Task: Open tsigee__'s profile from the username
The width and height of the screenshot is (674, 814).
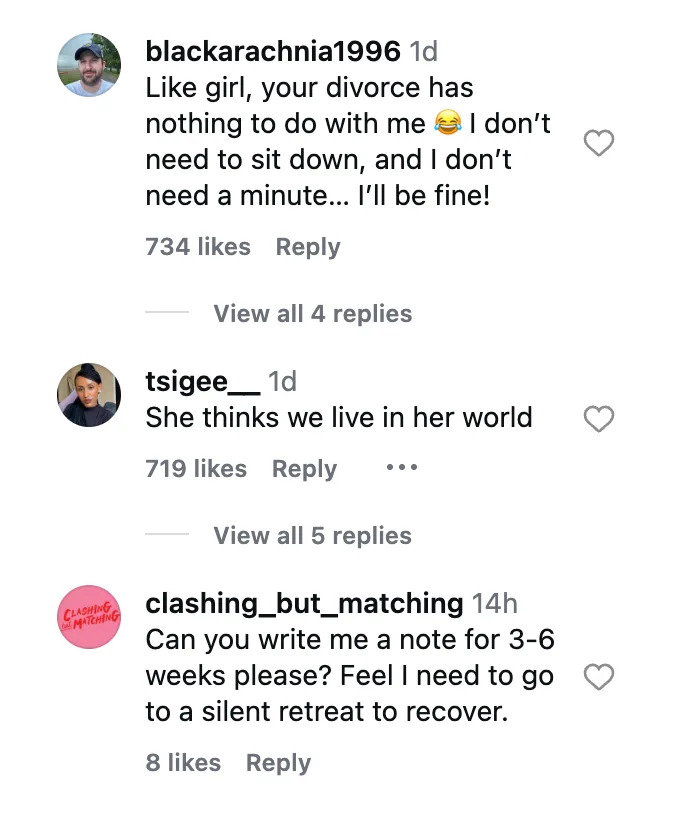Action: tap(200, 381)
